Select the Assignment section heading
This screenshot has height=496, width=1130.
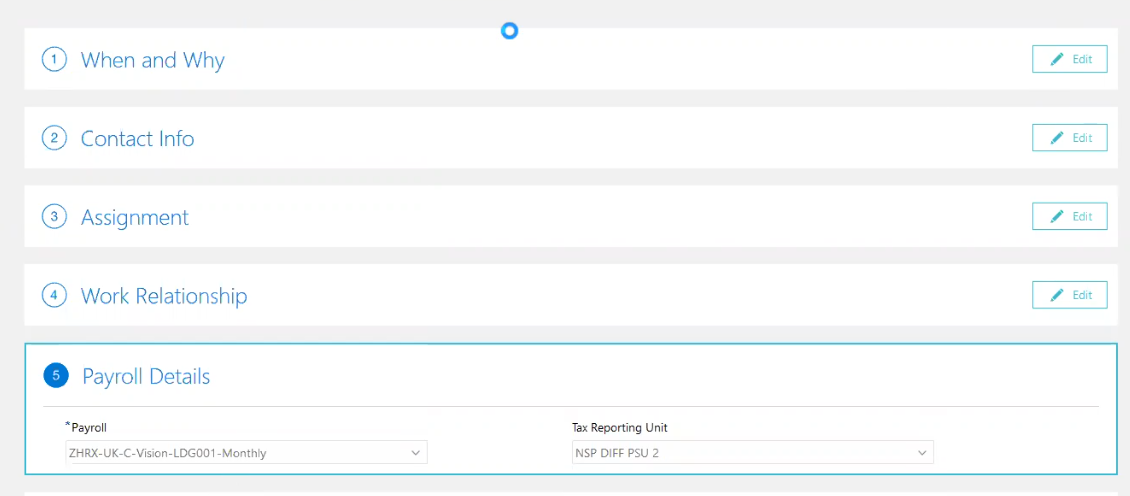[x=134, y=217]
